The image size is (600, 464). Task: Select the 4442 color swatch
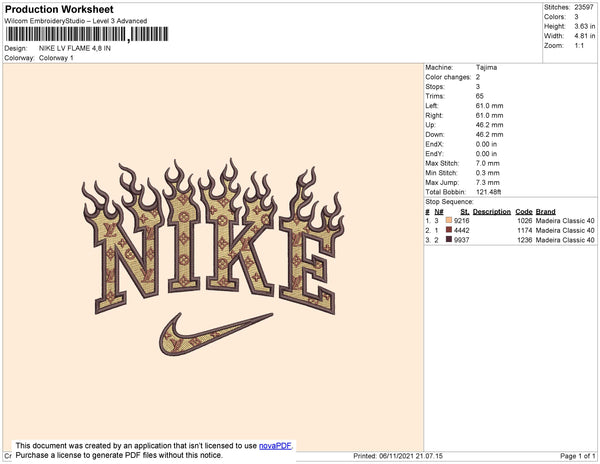449,230
